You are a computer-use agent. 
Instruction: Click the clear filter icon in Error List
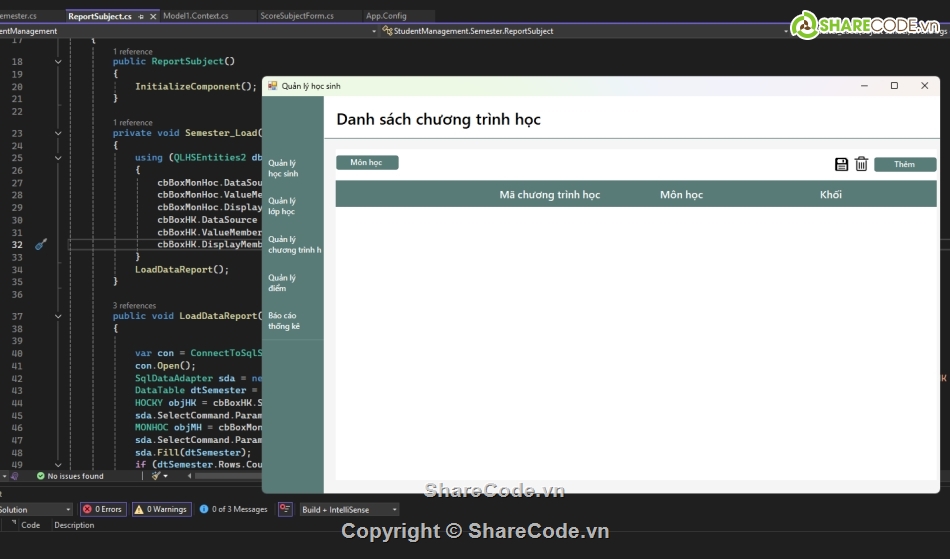click(285, 509)
